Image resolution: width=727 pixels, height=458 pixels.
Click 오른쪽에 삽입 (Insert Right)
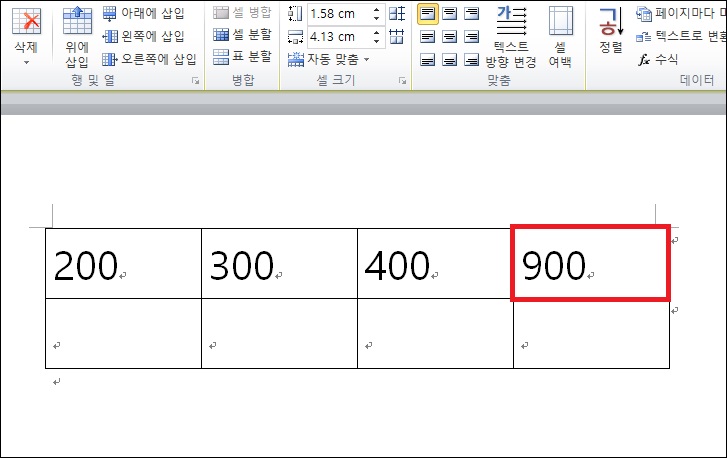point(149,59)
